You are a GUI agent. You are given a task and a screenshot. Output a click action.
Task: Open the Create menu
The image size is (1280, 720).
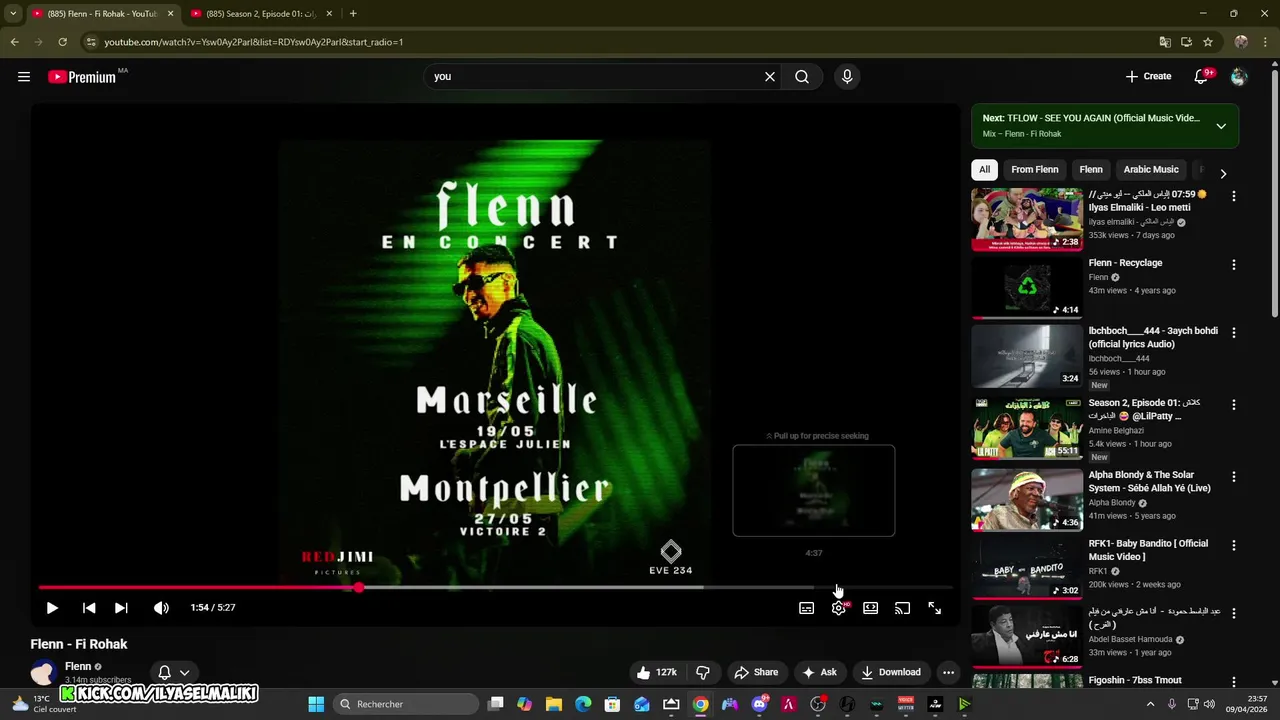1148,76
